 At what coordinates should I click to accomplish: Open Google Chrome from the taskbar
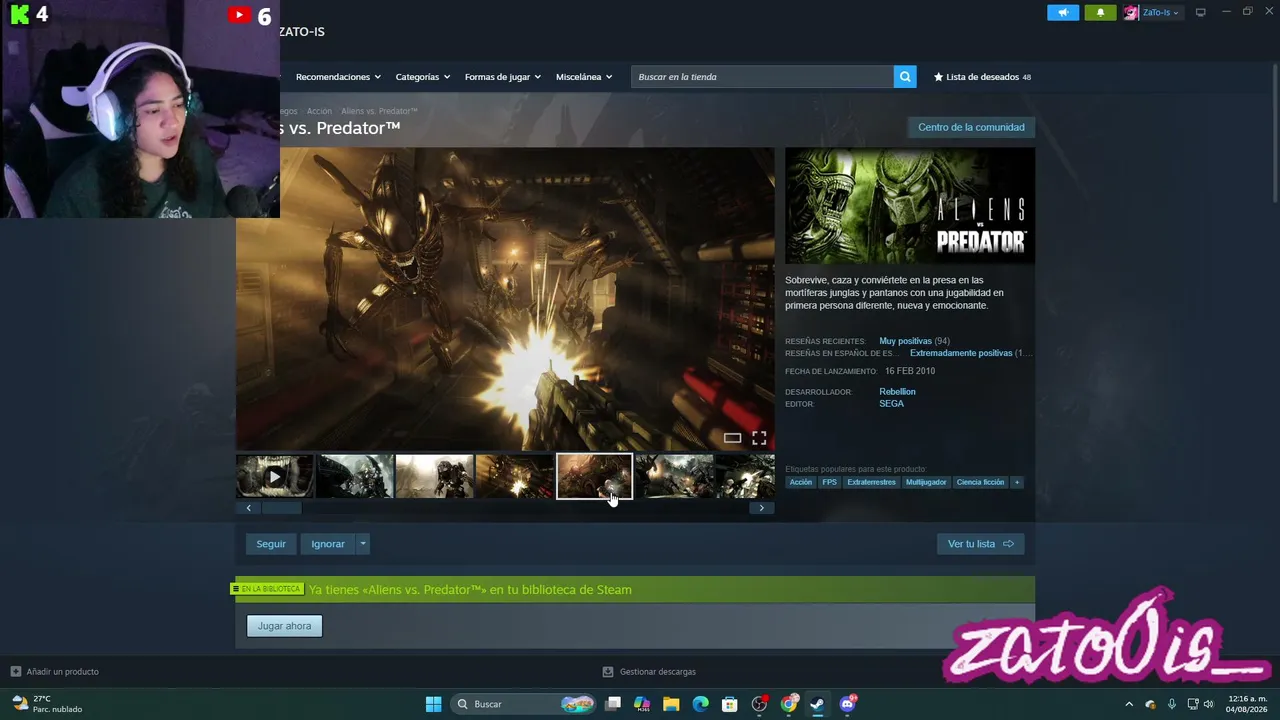pyautogui.click(x=789, y=704)
